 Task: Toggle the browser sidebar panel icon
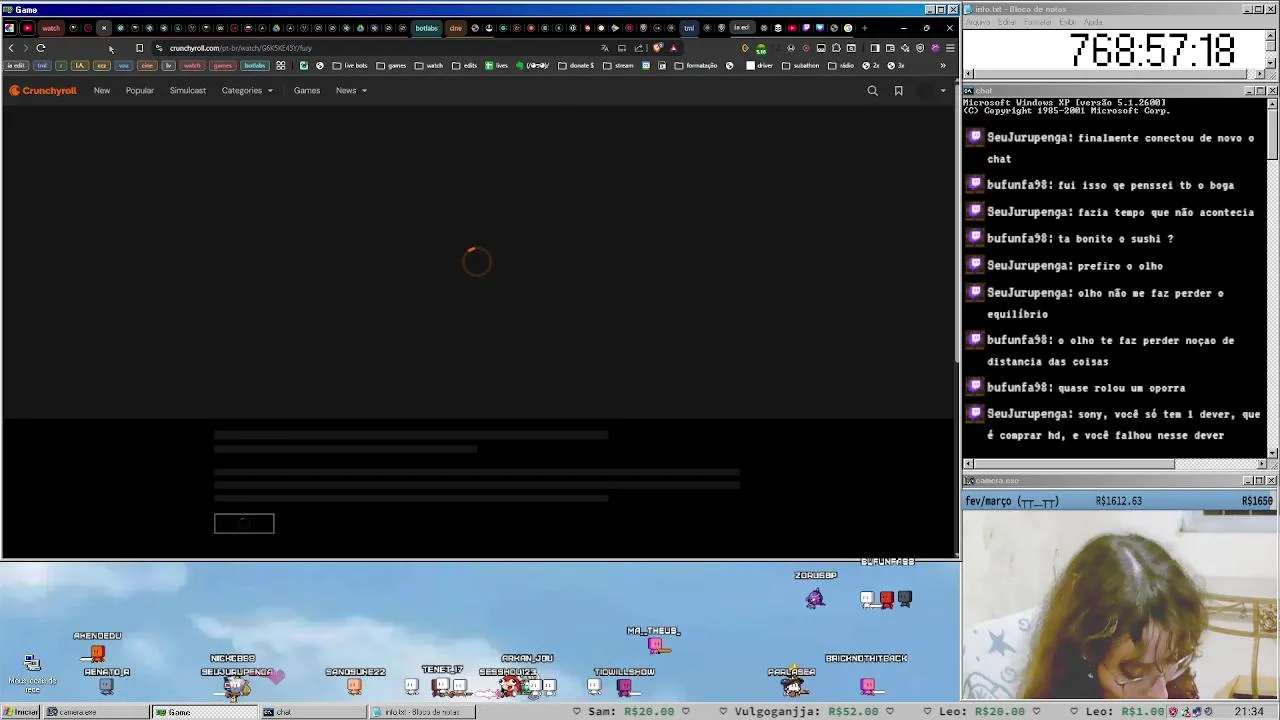(x=875, y=48)
